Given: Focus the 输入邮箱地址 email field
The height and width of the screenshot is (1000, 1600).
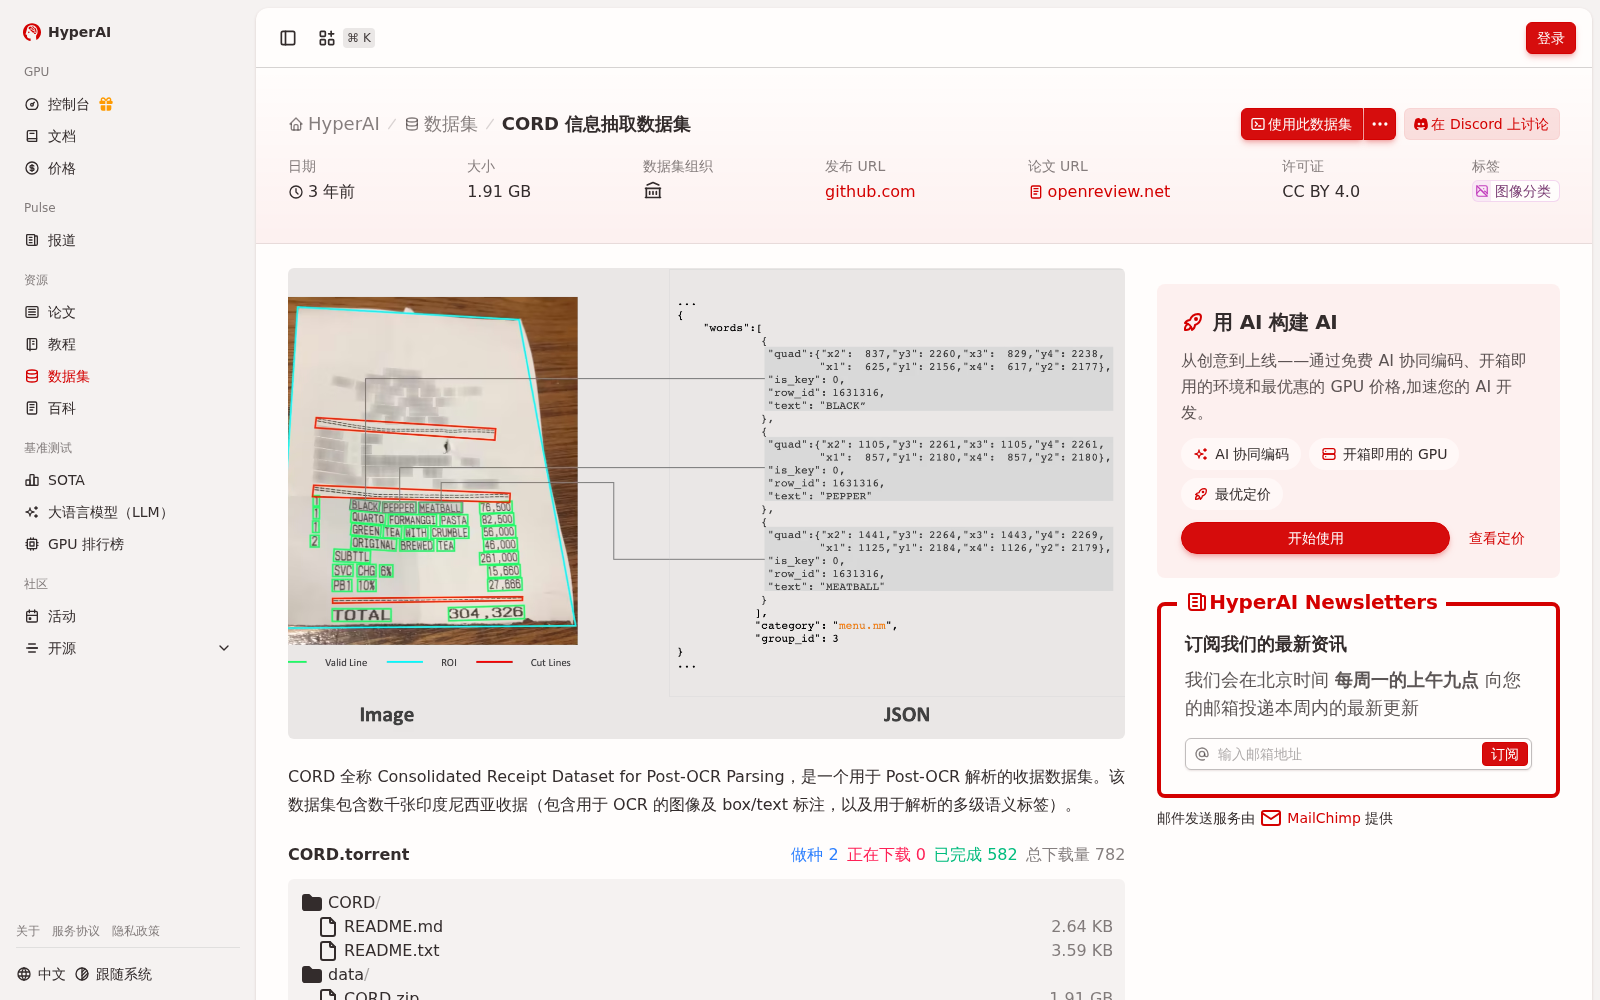Looking at the screenshot, I should pyautogui.click(x=1345, y=754).
